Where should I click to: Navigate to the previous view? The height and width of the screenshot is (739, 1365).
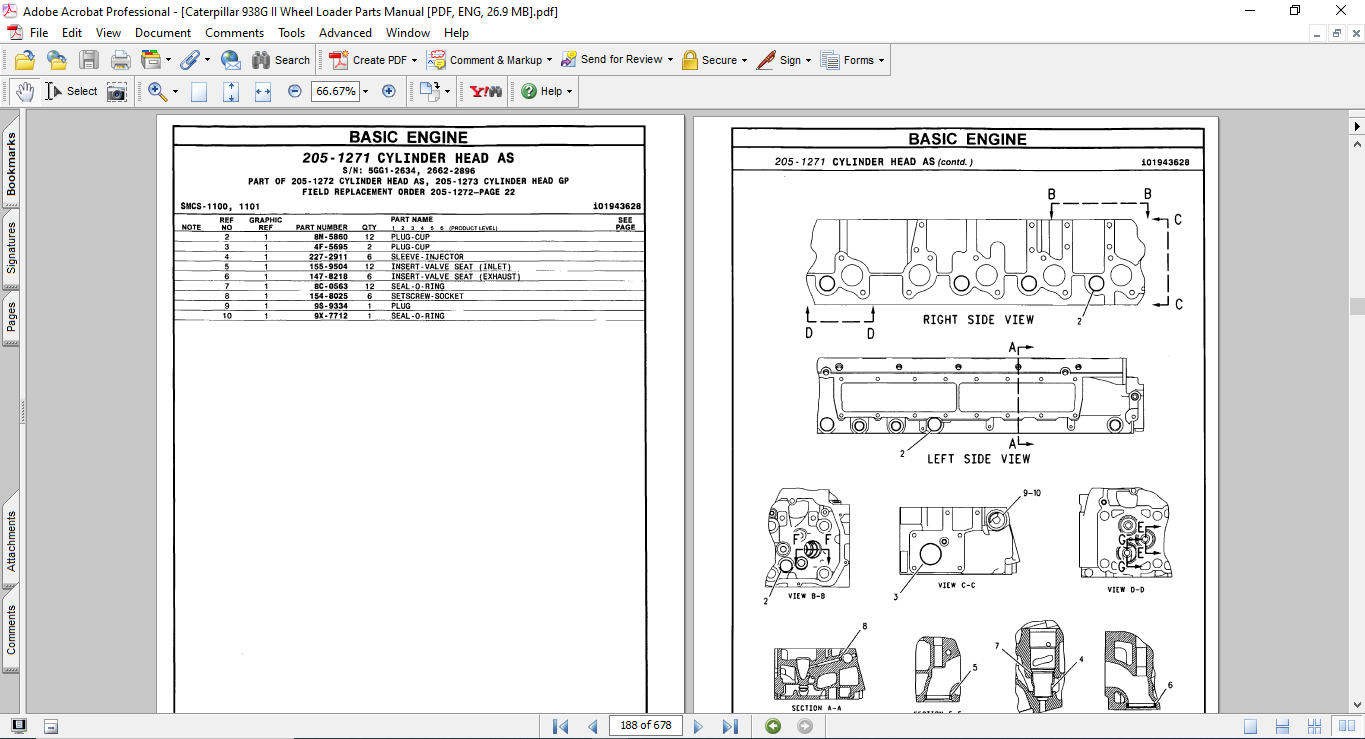tap(771, 726)
